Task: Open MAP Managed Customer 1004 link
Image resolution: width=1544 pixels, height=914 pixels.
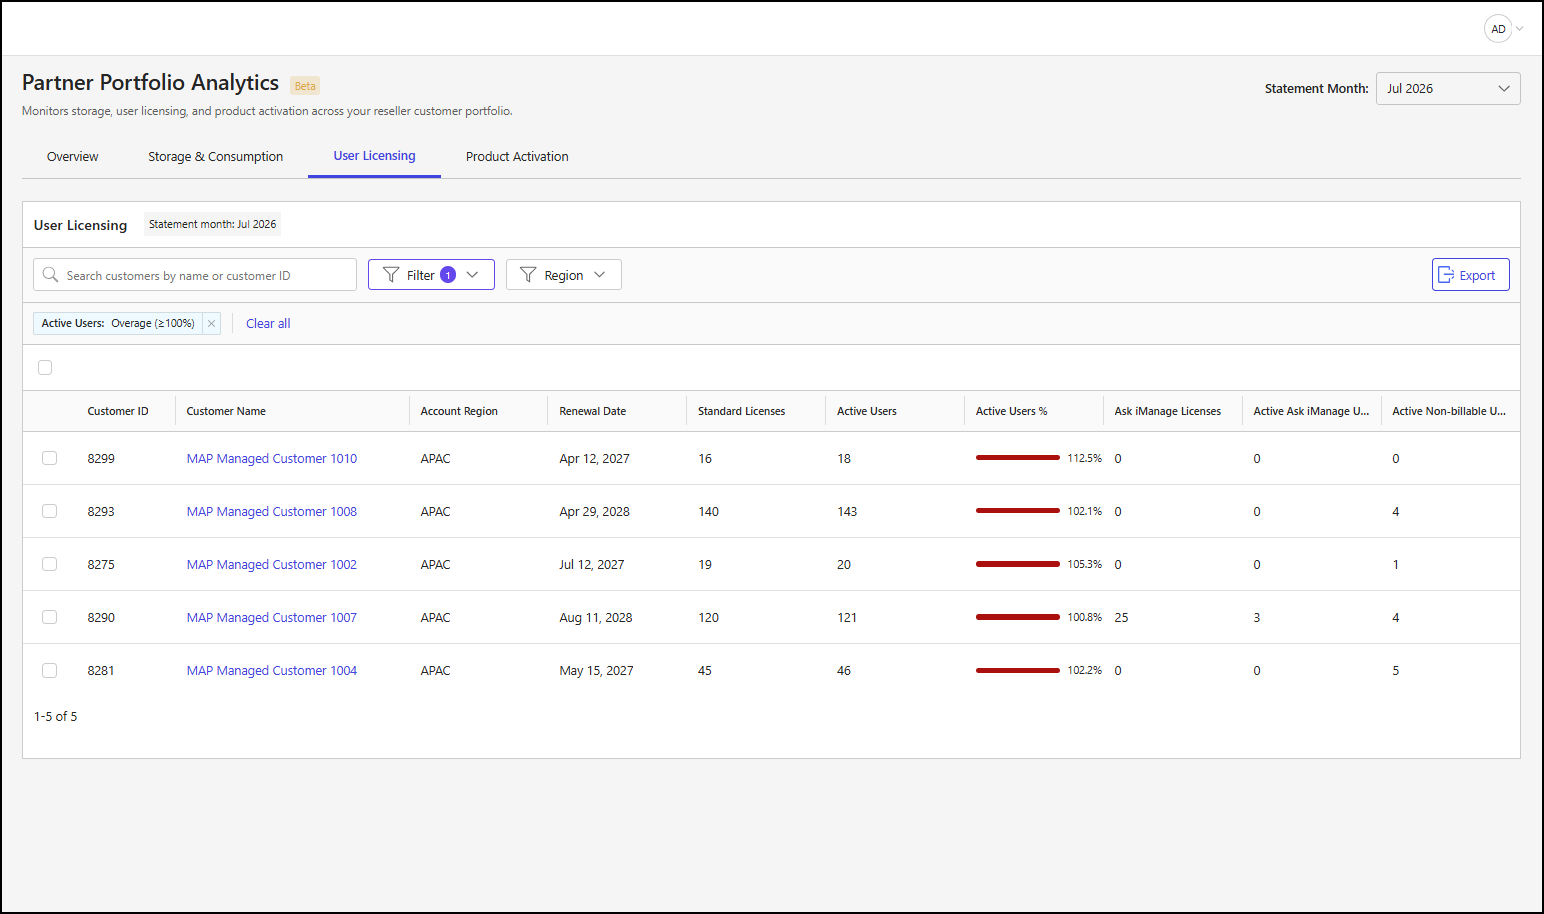Action: coord(272,670)
